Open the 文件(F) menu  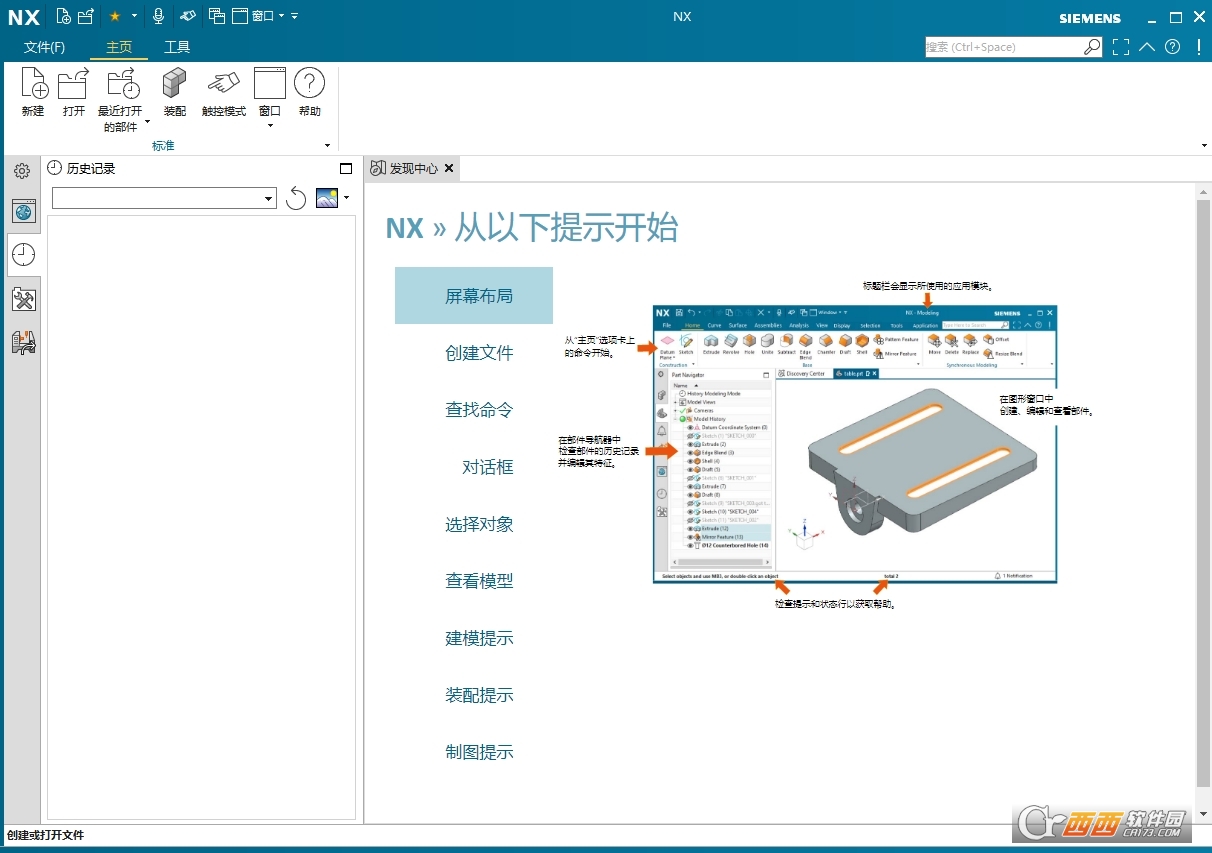(x=44, y=47)
